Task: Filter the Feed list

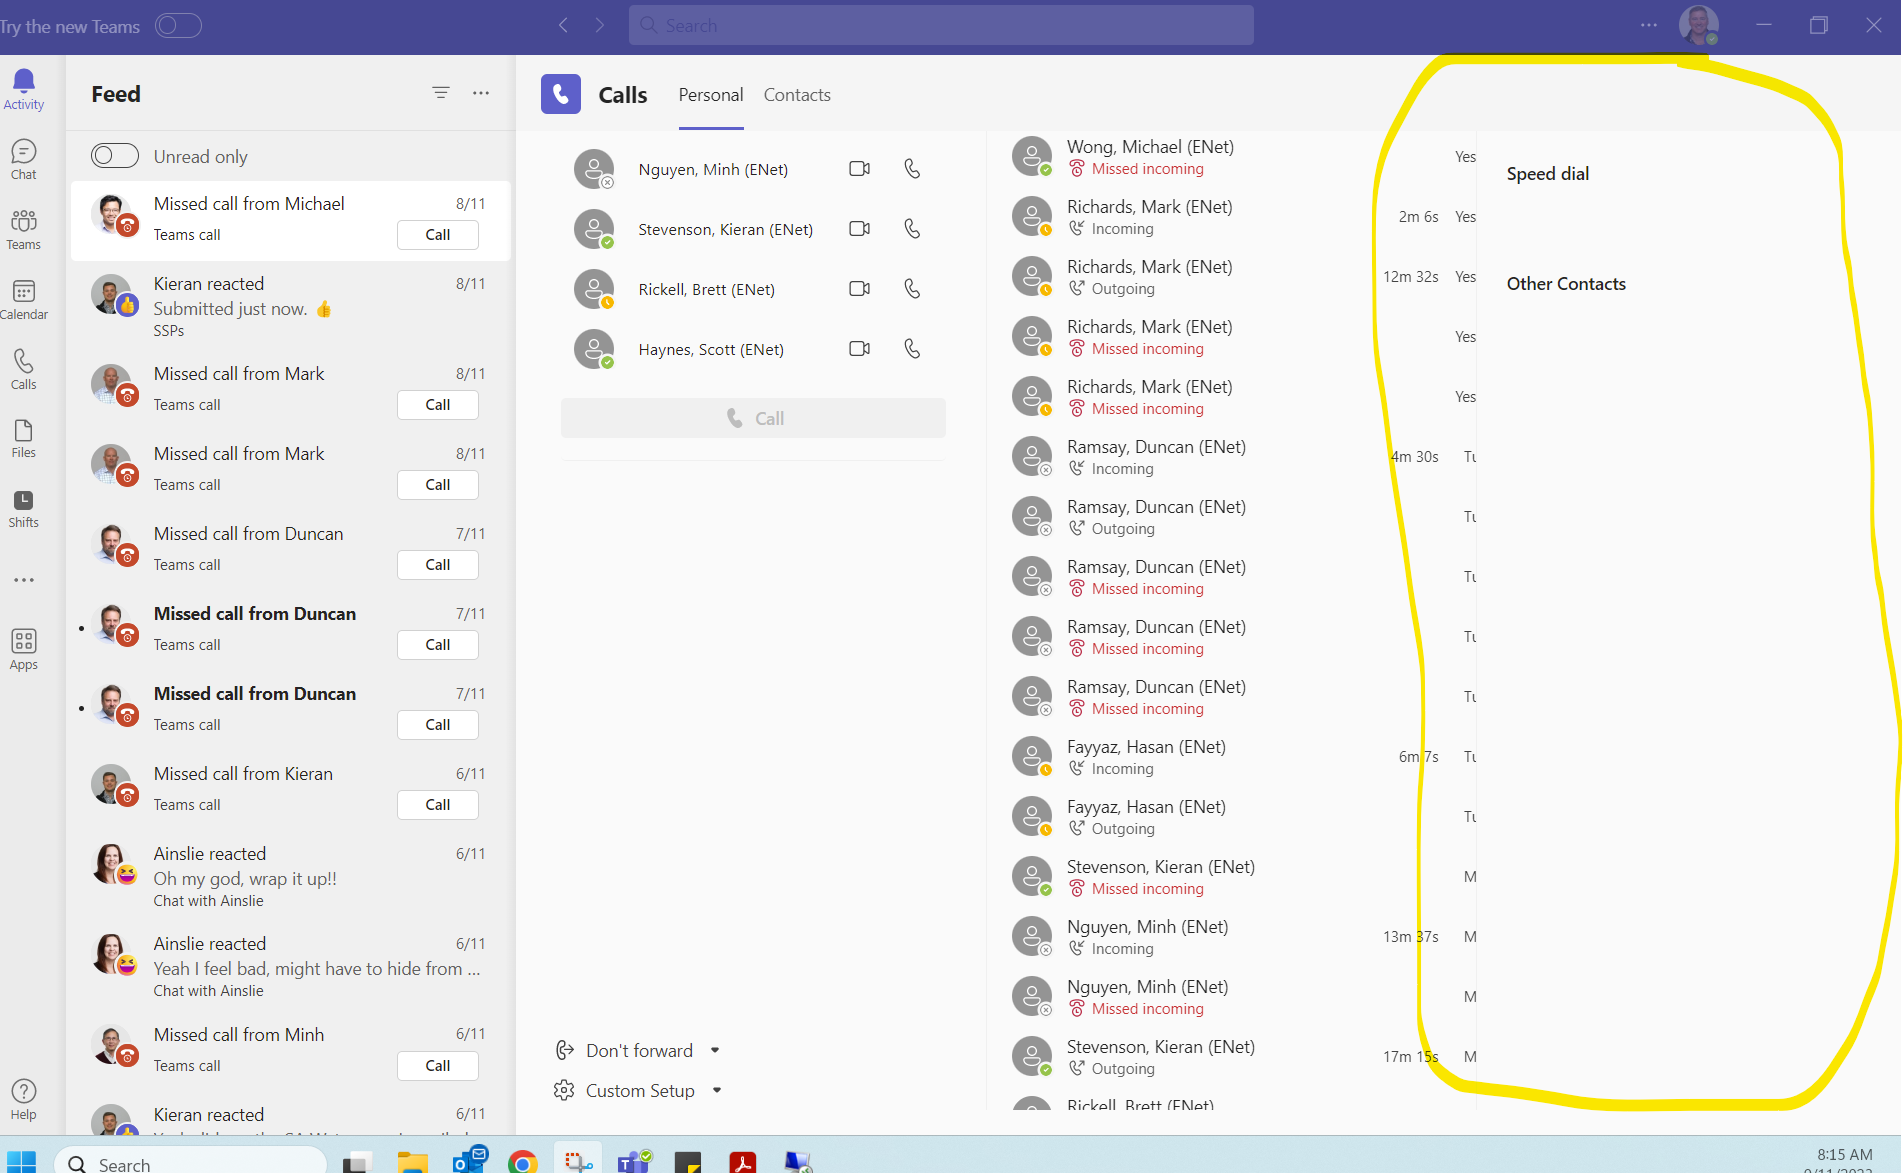Action: pyautogui.click(x=441, y=93)
